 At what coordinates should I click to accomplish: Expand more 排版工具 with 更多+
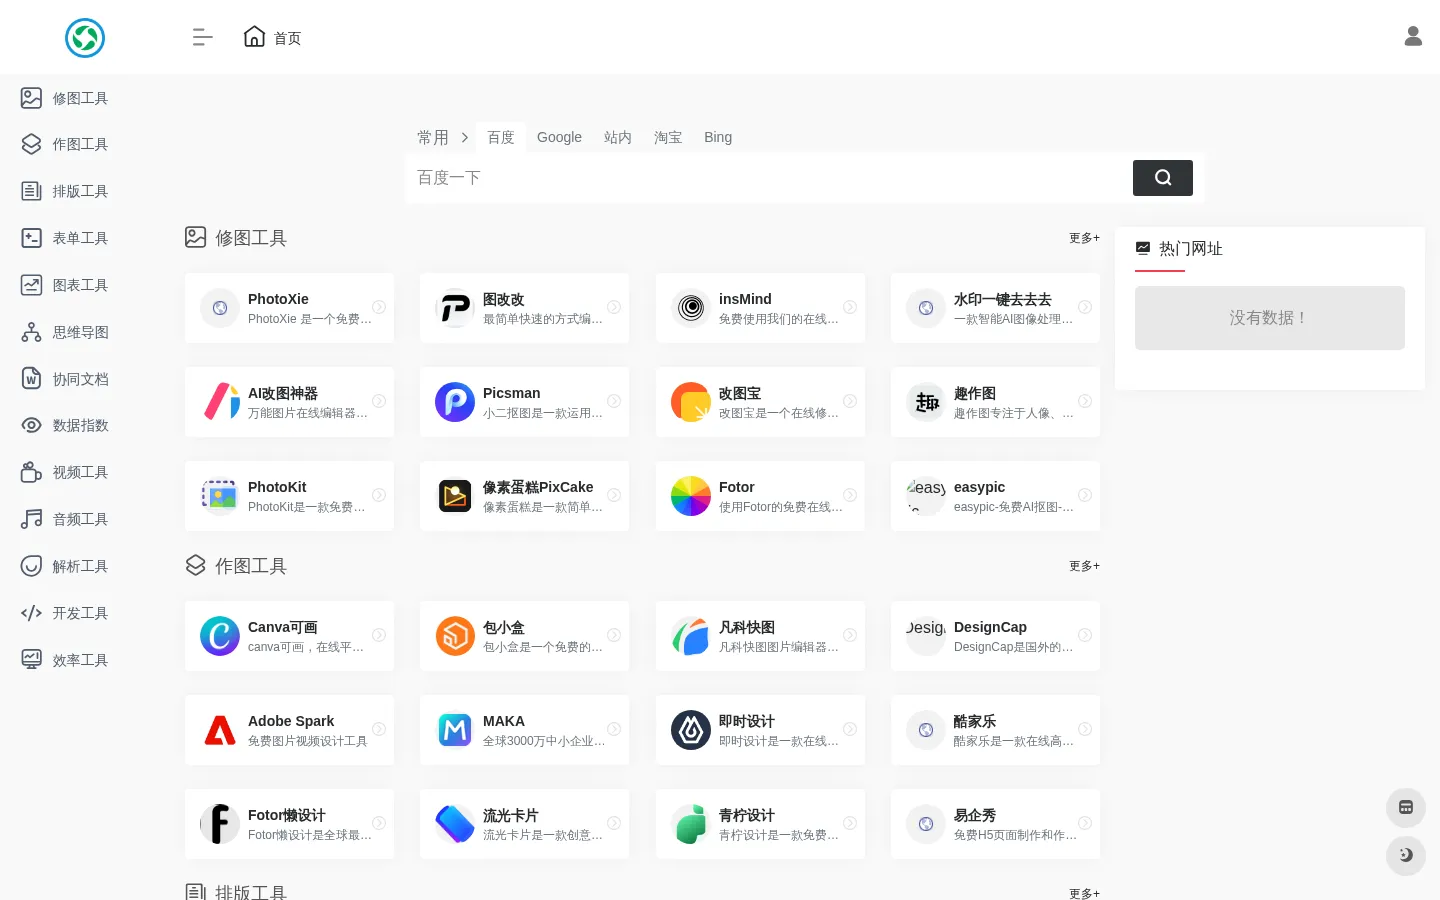tap(1084, 893)
